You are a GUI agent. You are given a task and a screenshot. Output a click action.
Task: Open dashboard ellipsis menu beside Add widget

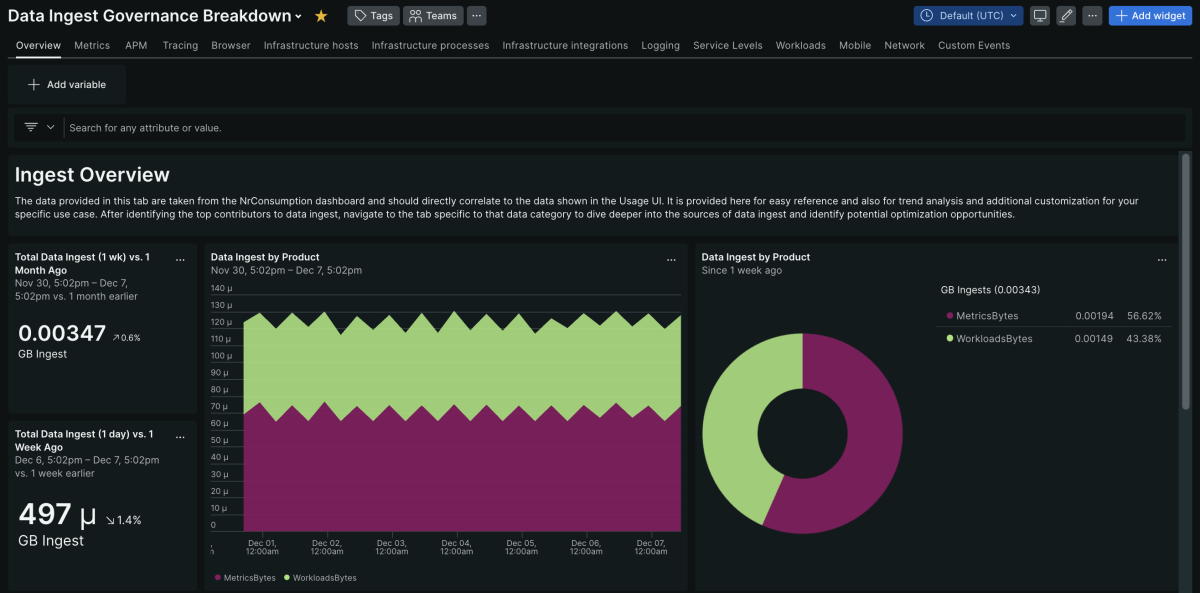[x=1092, y=16]
